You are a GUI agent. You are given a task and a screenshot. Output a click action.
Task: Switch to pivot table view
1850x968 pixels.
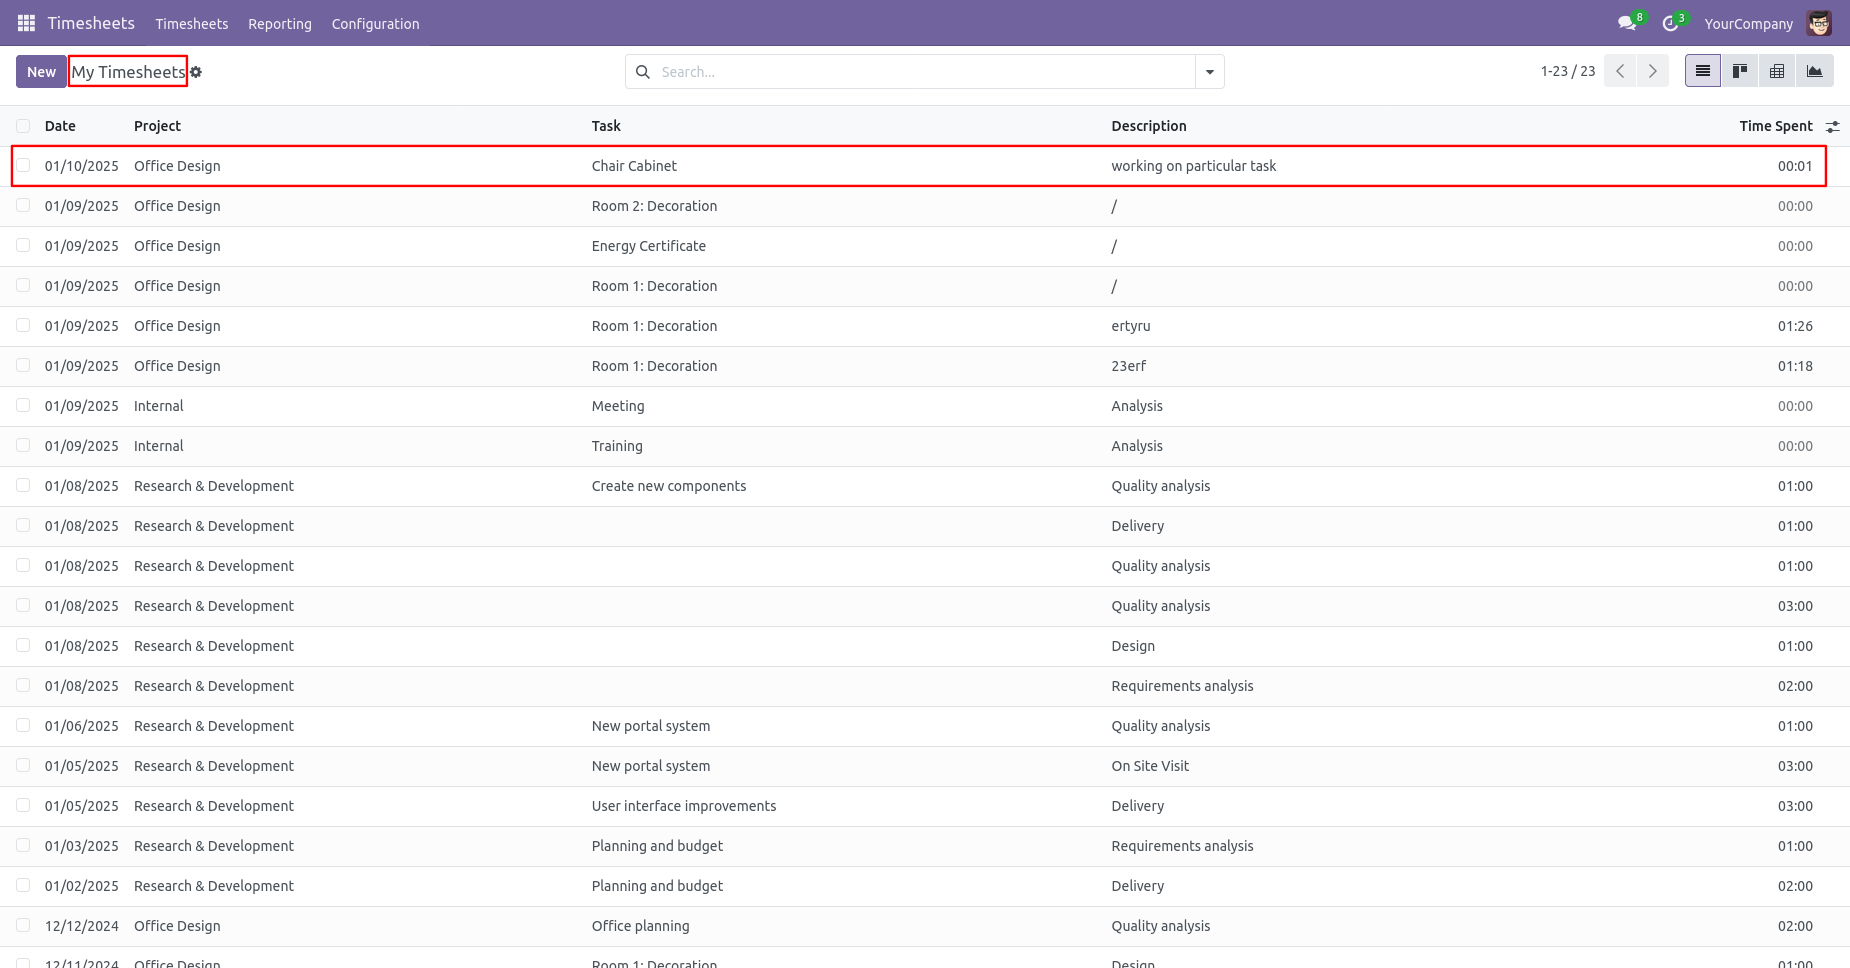pyautogui.click(x=1777, y=71)
